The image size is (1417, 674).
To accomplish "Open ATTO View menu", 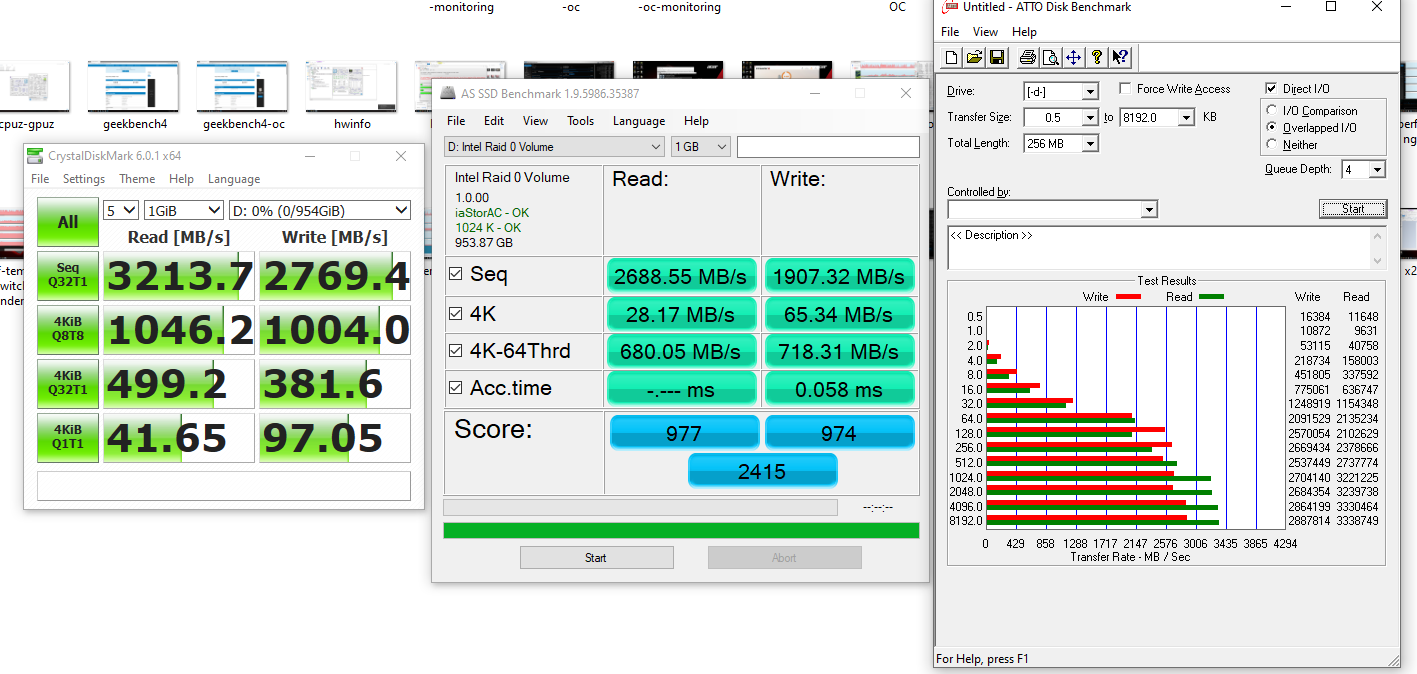I will [x=985, y=32].
